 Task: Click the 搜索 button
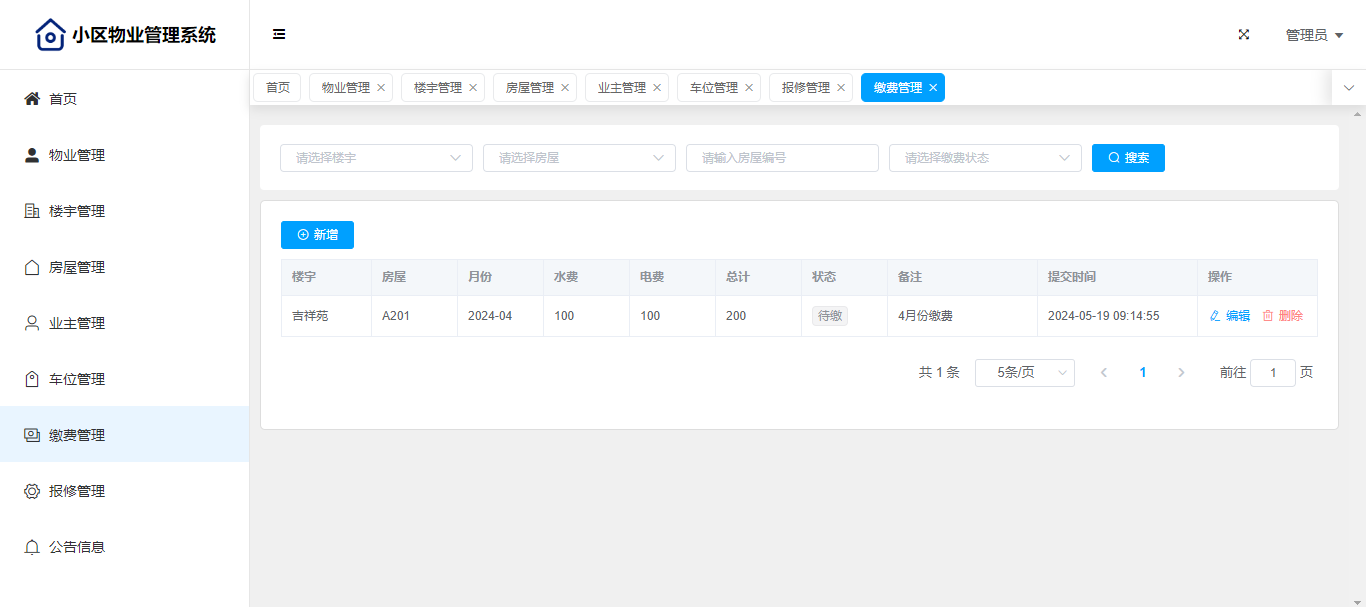[1128, 158]
